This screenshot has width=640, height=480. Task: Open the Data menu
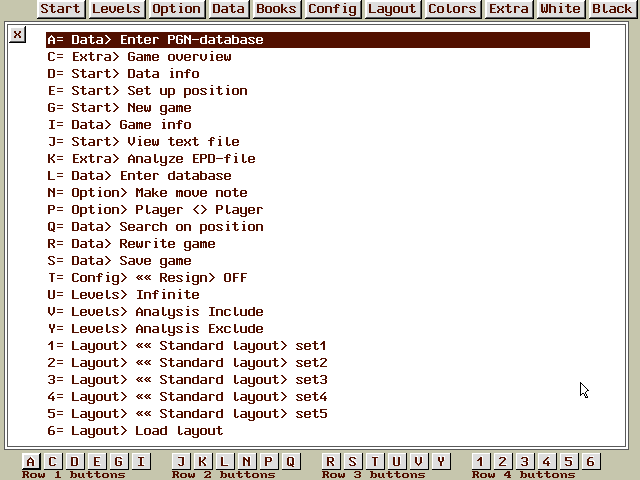tap(229, 9)
